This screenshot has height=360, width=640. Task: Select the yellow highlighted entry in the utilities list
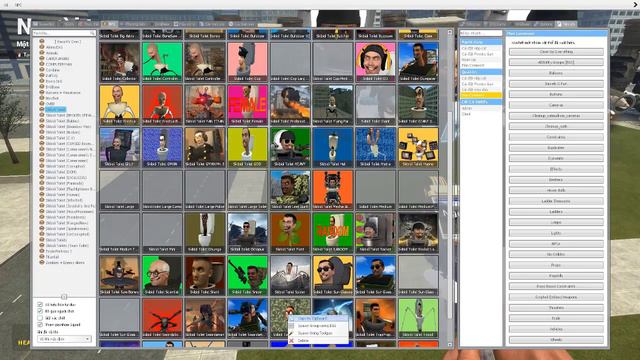point(481,95)
